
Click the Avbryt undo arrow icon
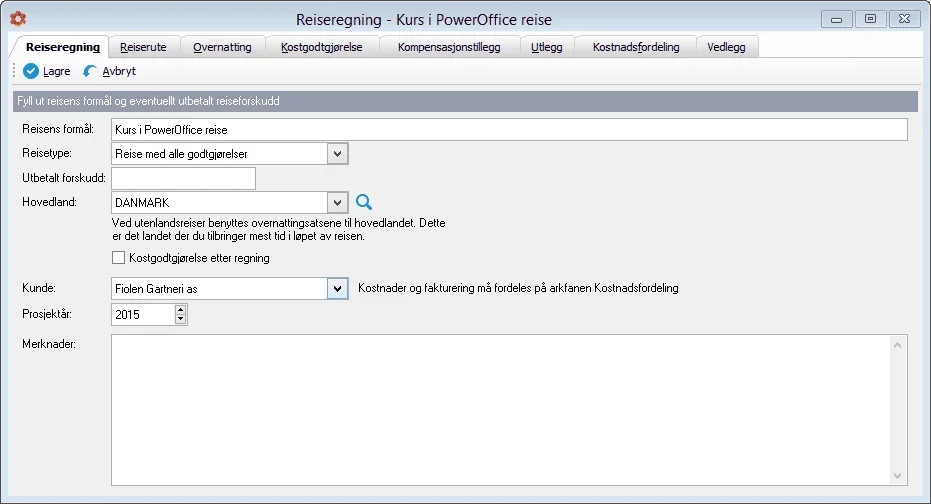click(x=91, y=71)
